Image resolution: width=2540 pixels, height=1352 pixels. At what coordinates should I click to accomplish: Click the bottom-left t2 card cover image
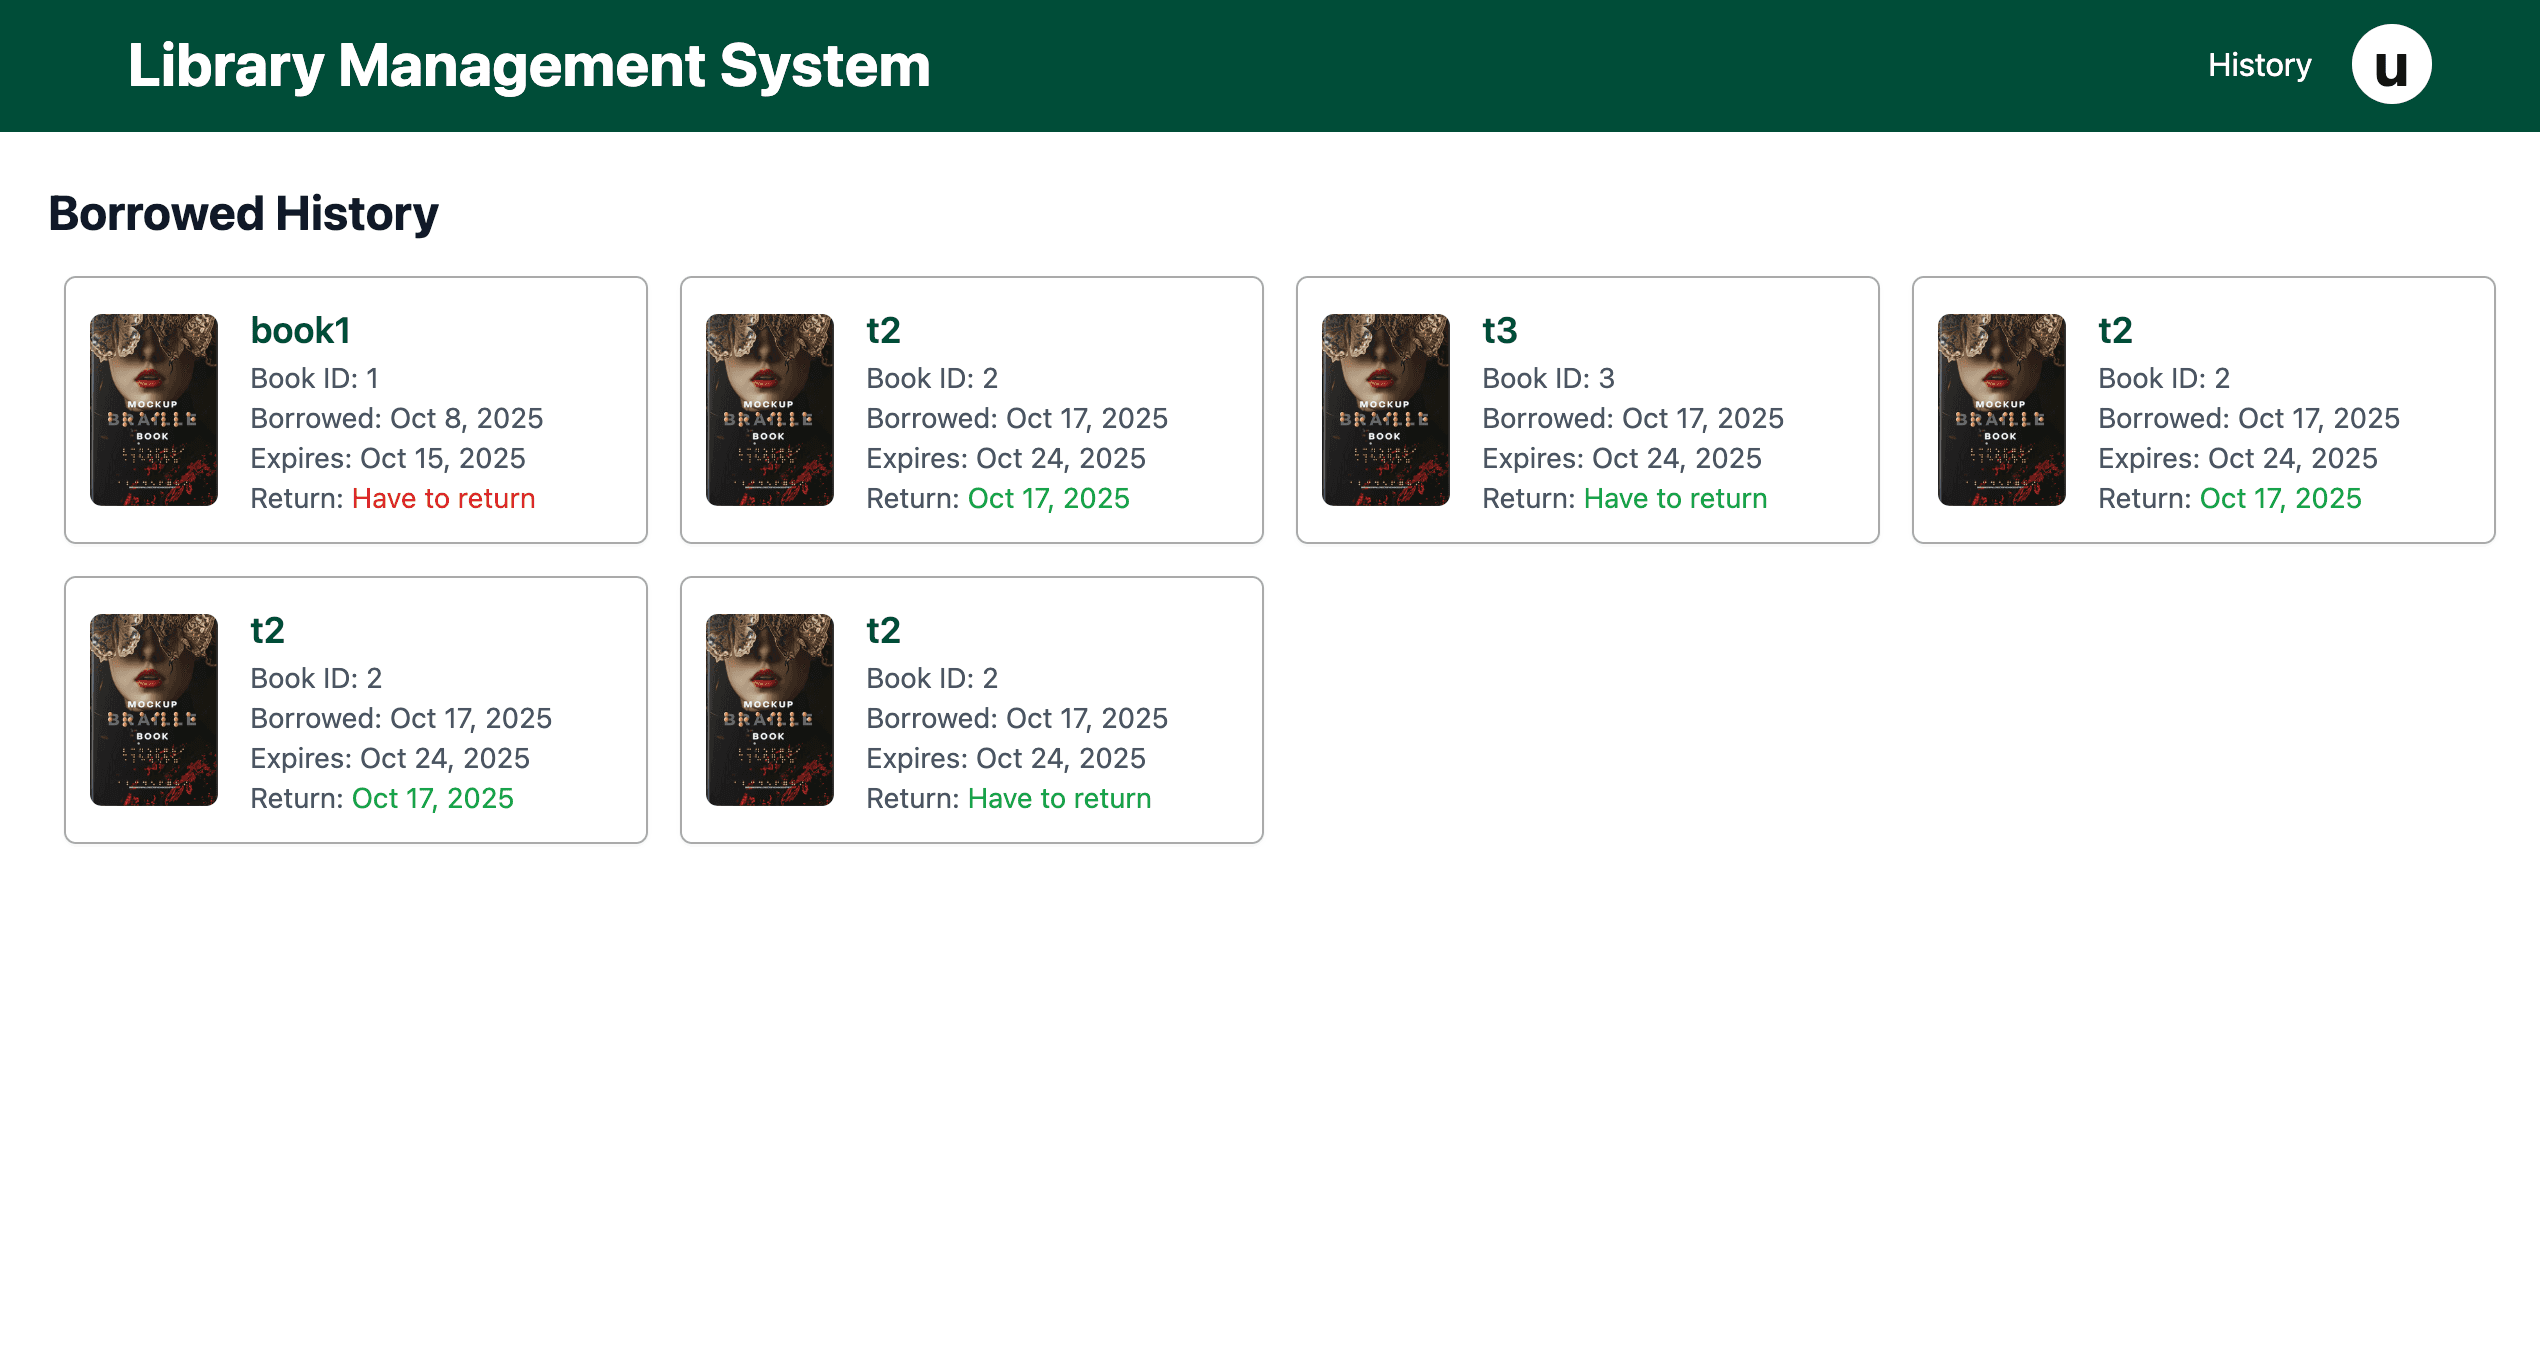[x=154, y=710]
